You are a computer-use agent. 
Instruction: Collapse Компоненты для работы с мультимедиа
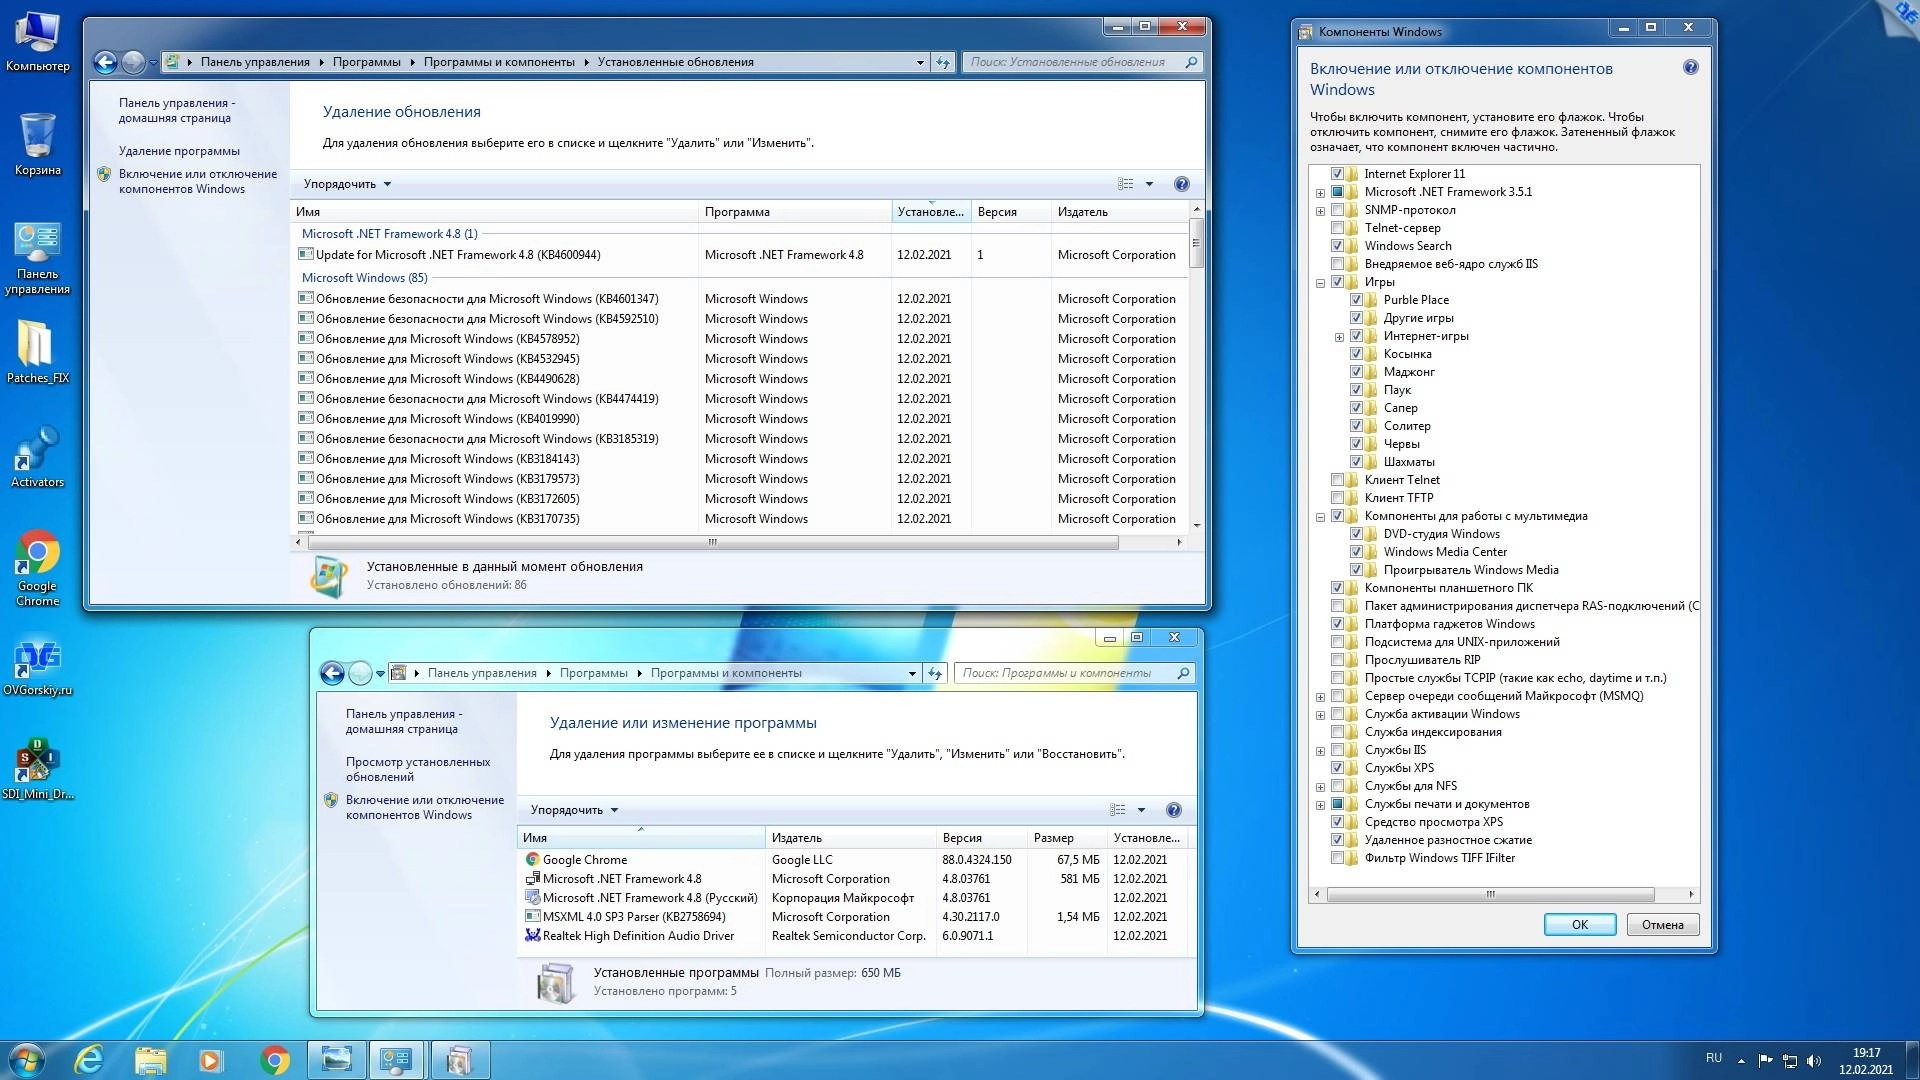point(1320,517)
